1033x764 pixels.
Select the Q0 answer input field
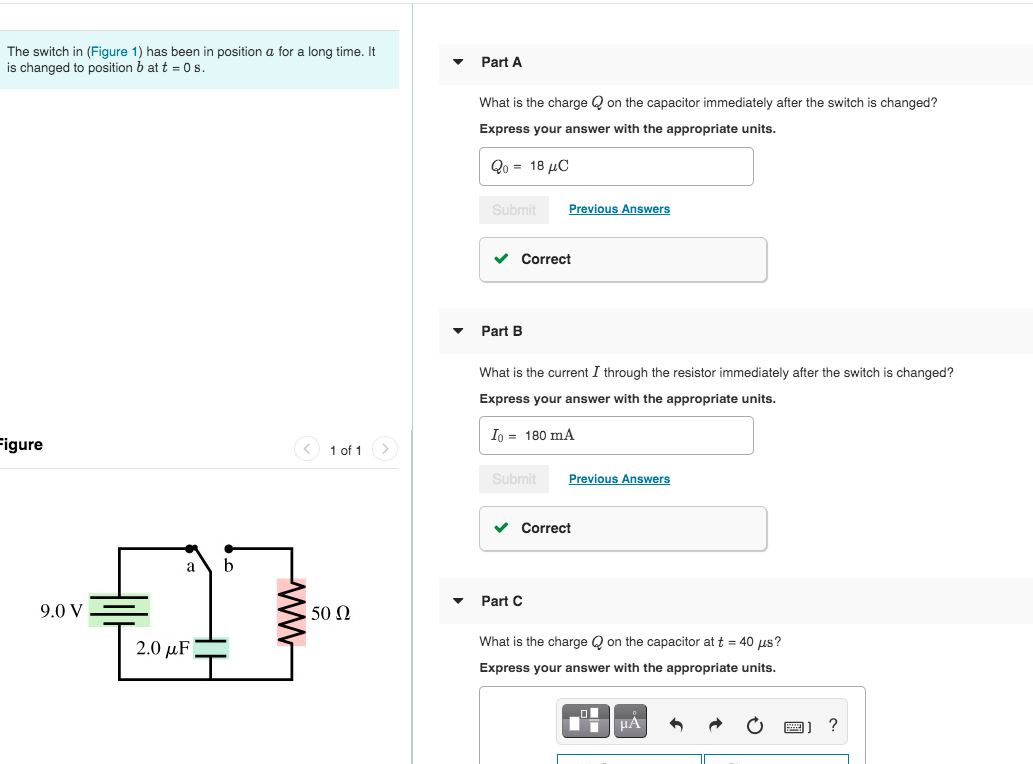[x=615, y=166]
